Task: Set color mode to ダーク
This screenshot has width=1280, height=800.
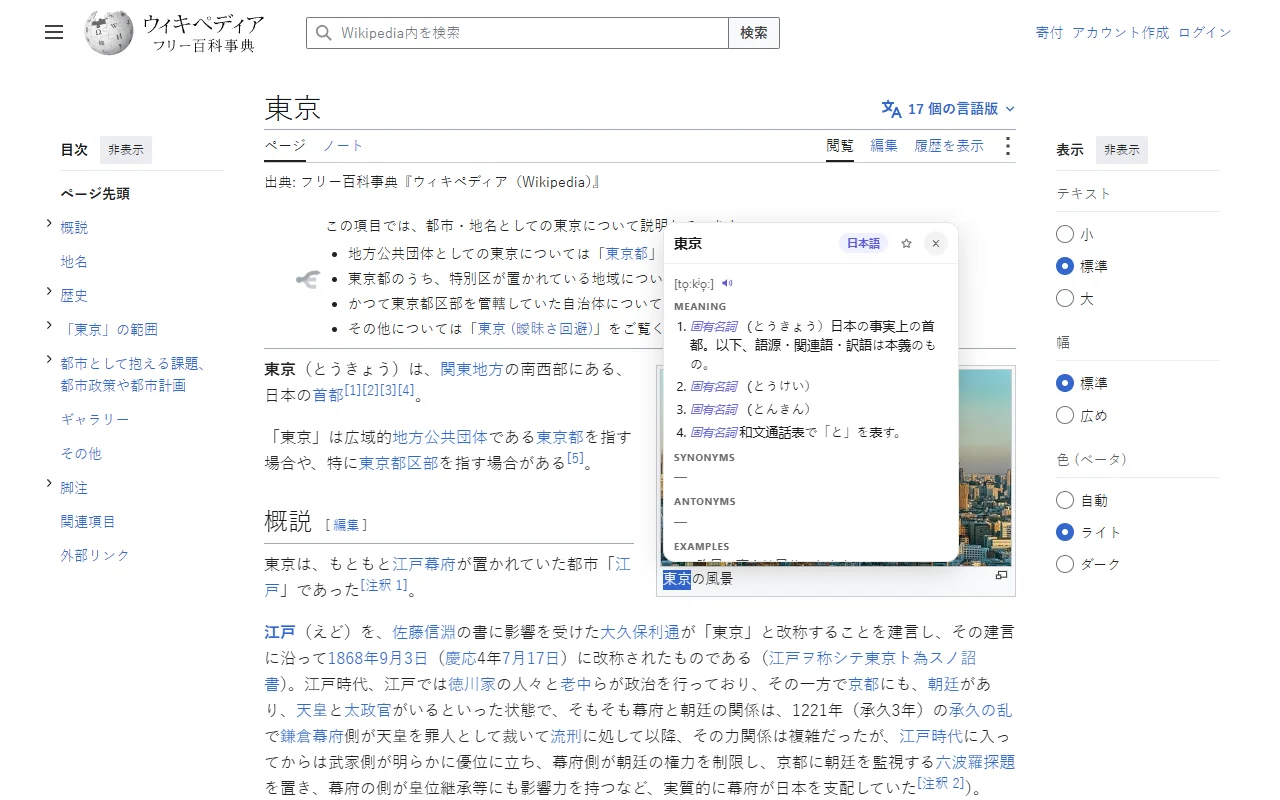Action: pyautogui.click(x=1065, y=564)
